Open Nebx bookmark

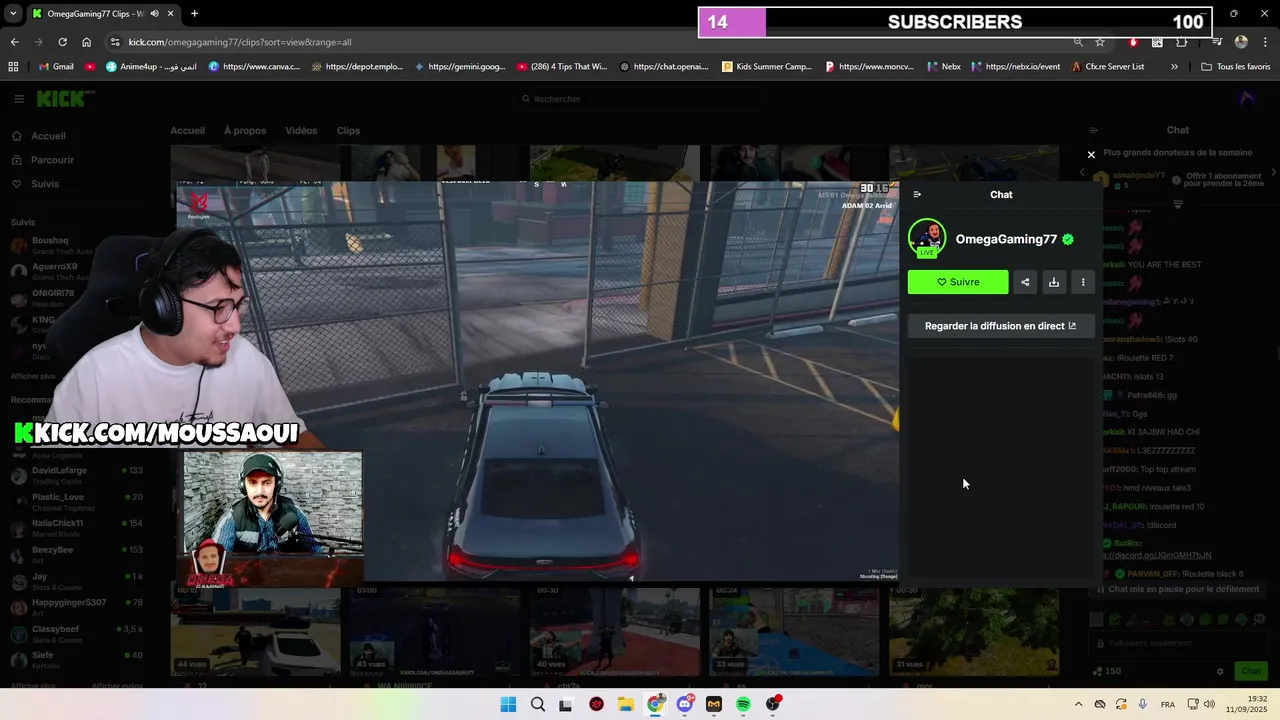943,67
